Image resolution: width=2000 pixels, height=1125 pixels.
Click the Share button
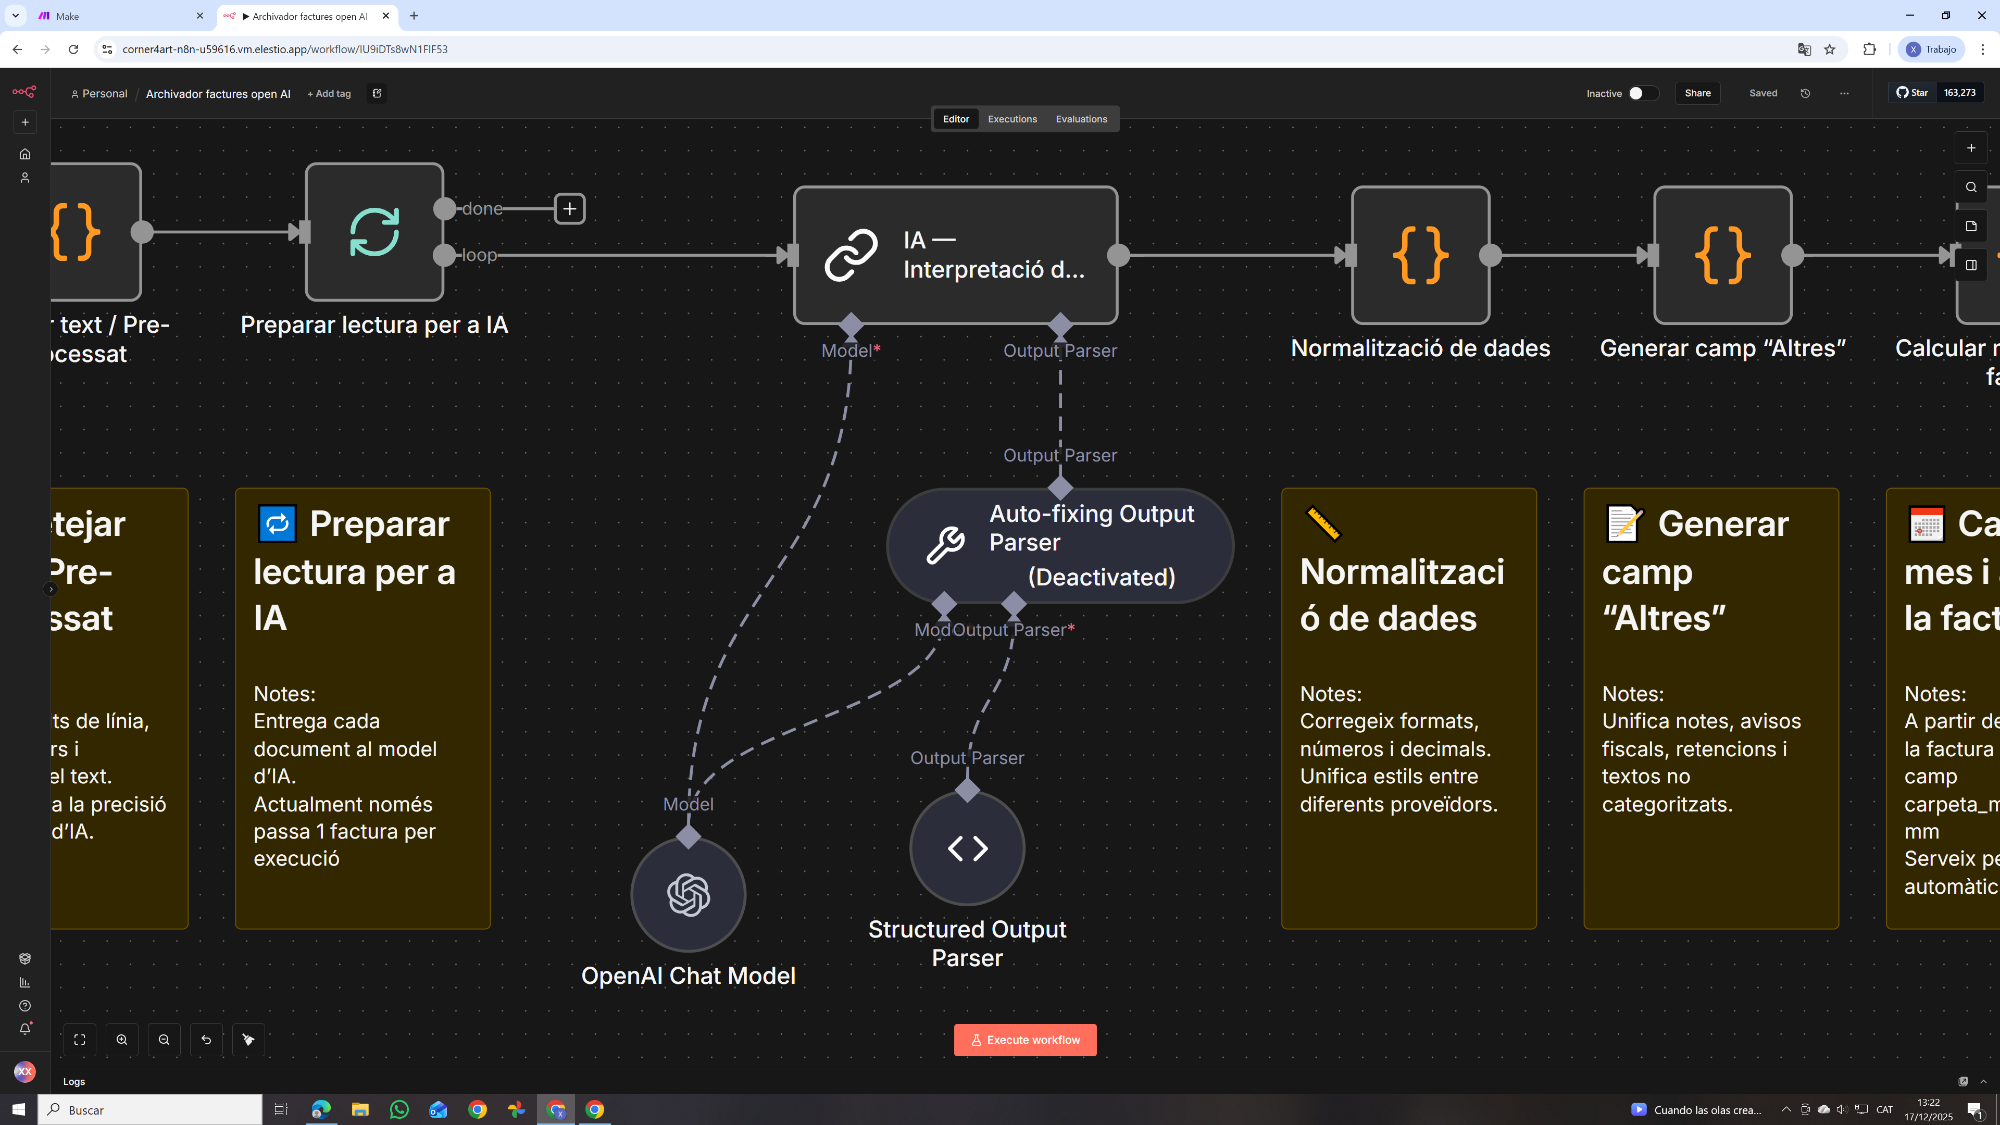1697,93
